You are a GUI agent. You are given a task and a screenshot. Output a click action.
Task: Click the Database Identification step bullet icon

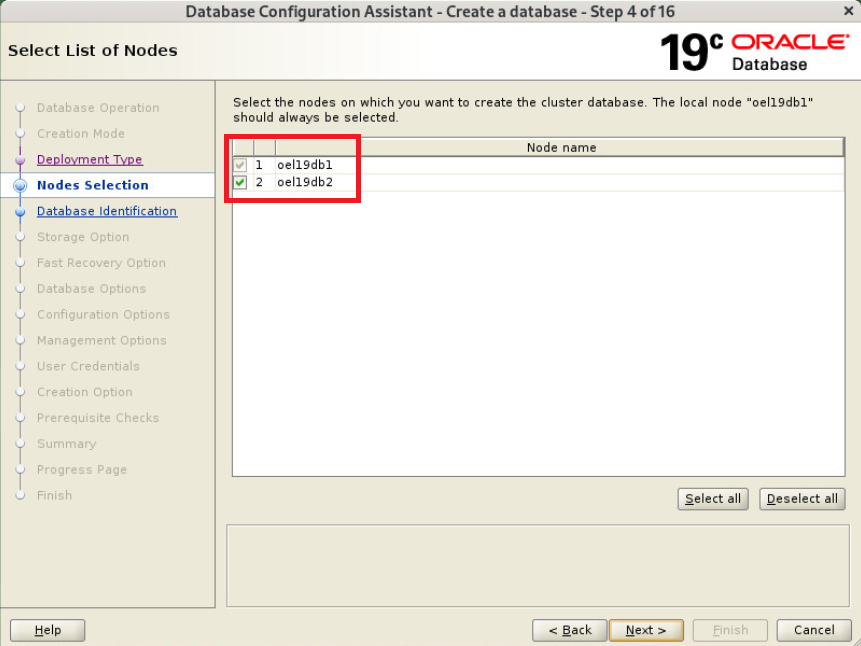[x=20, y=211]
